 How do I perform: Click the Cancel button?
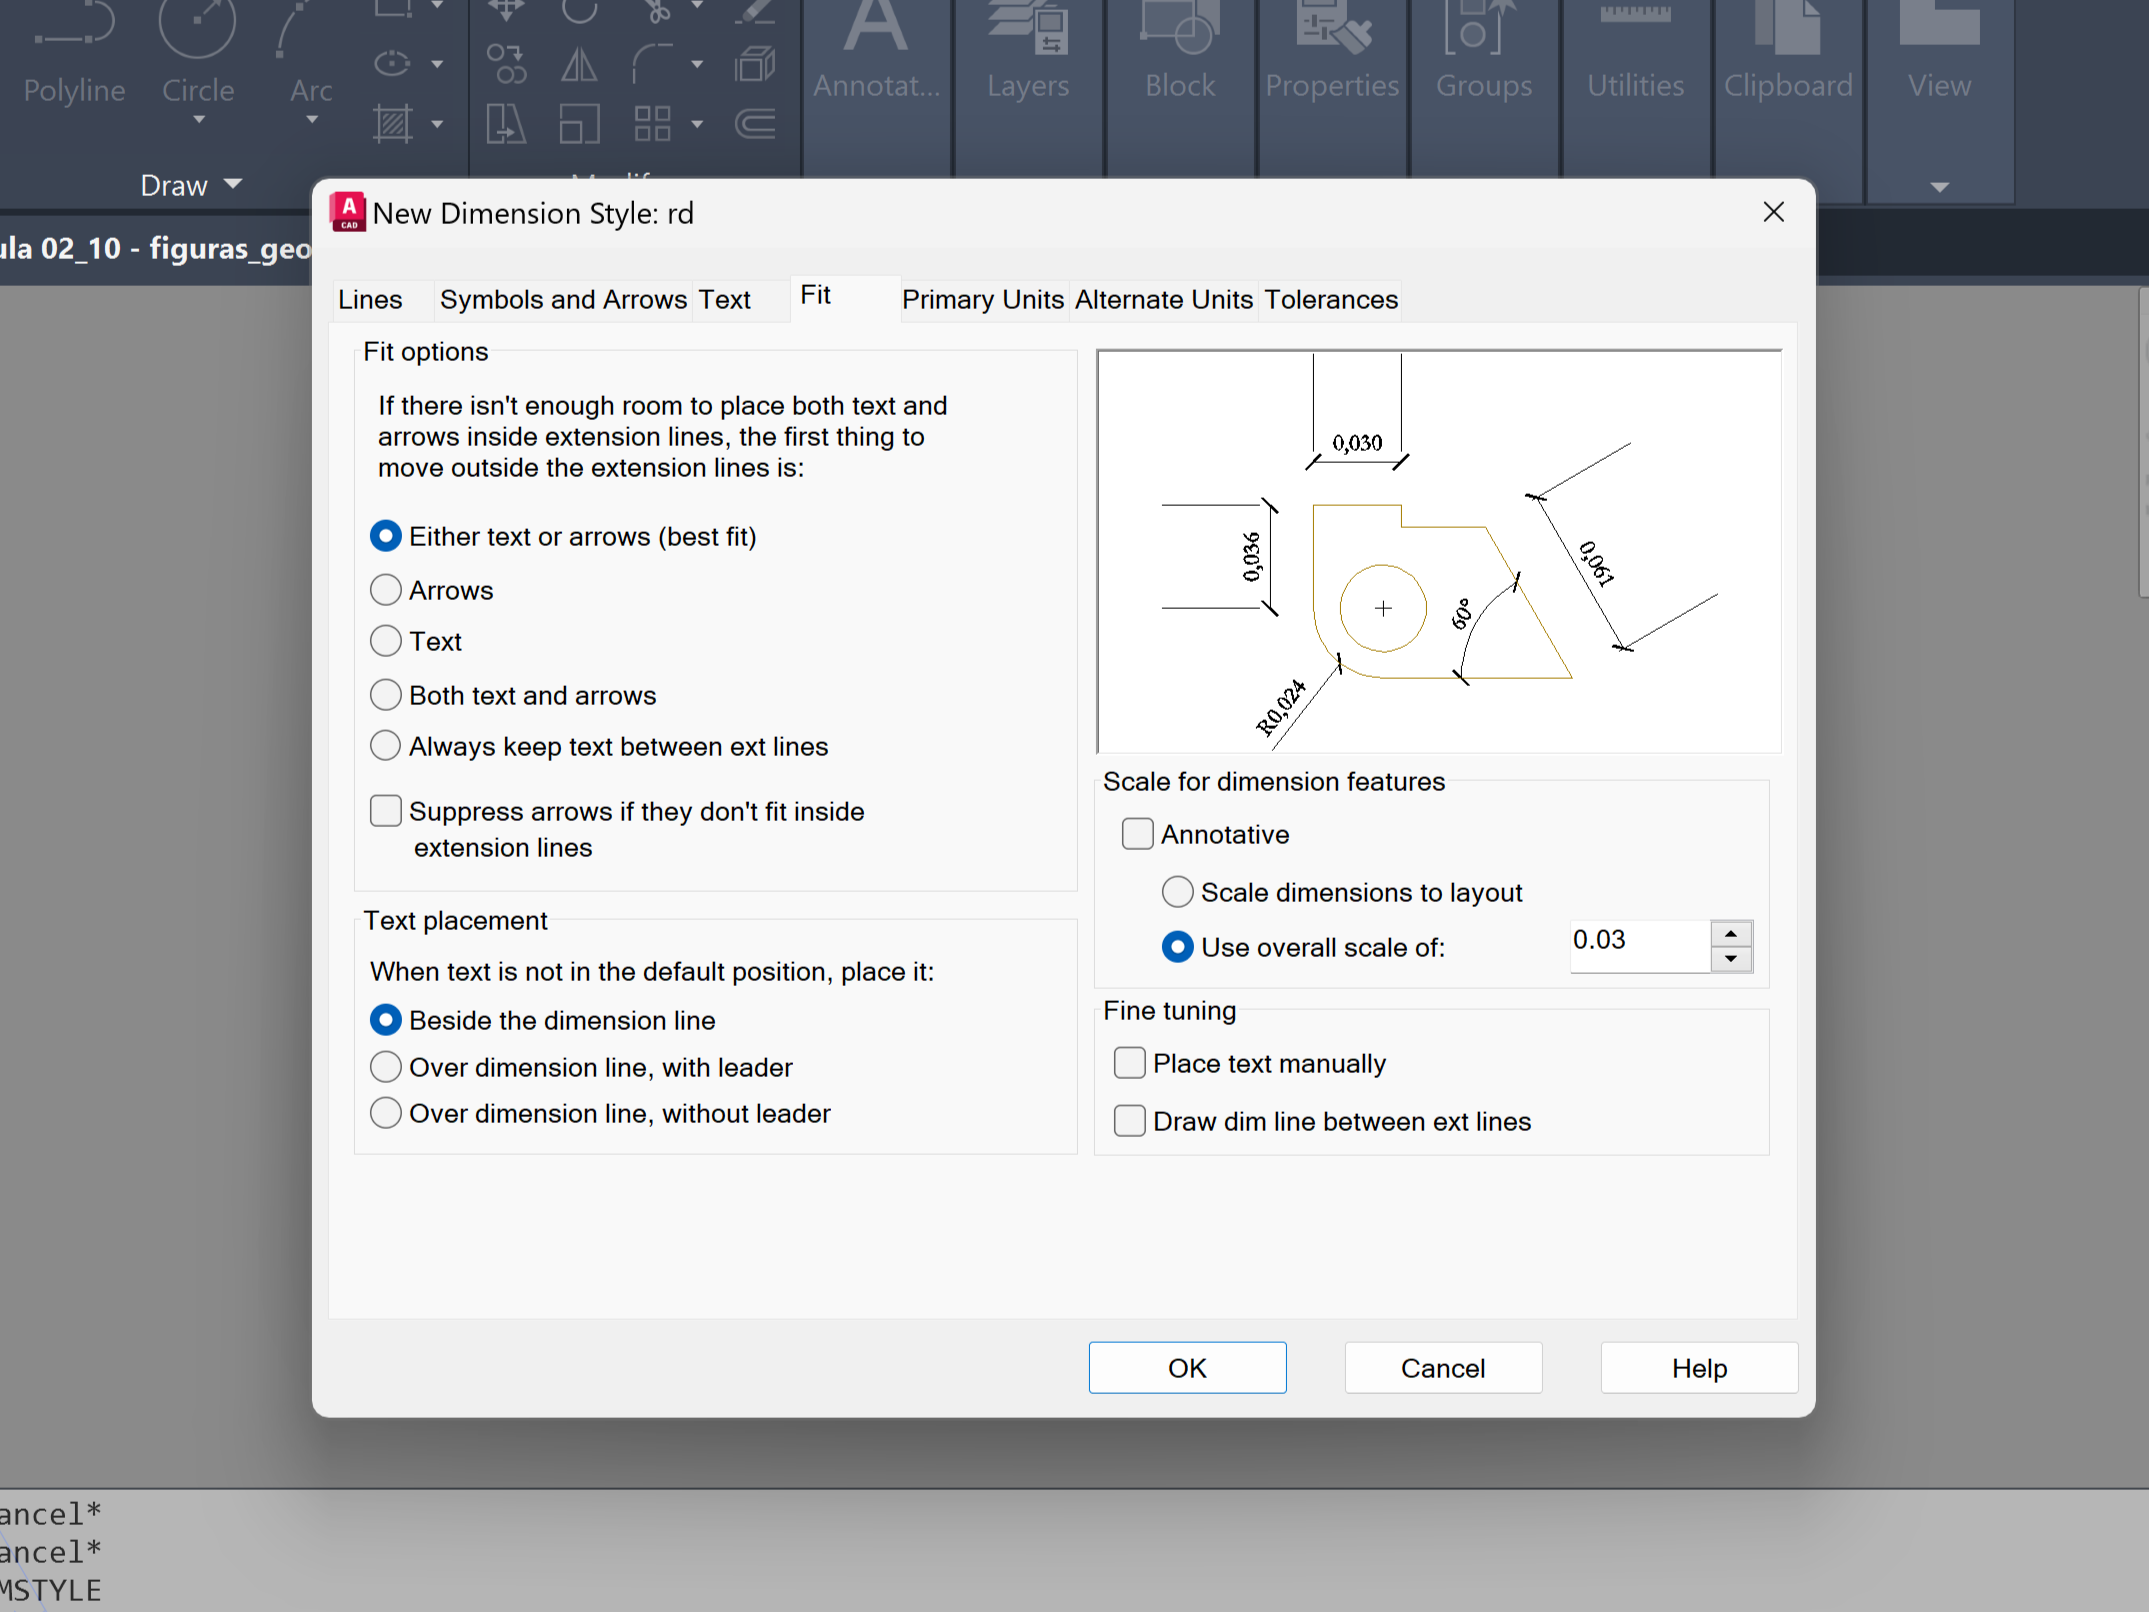click(x=1442, y=1367)
